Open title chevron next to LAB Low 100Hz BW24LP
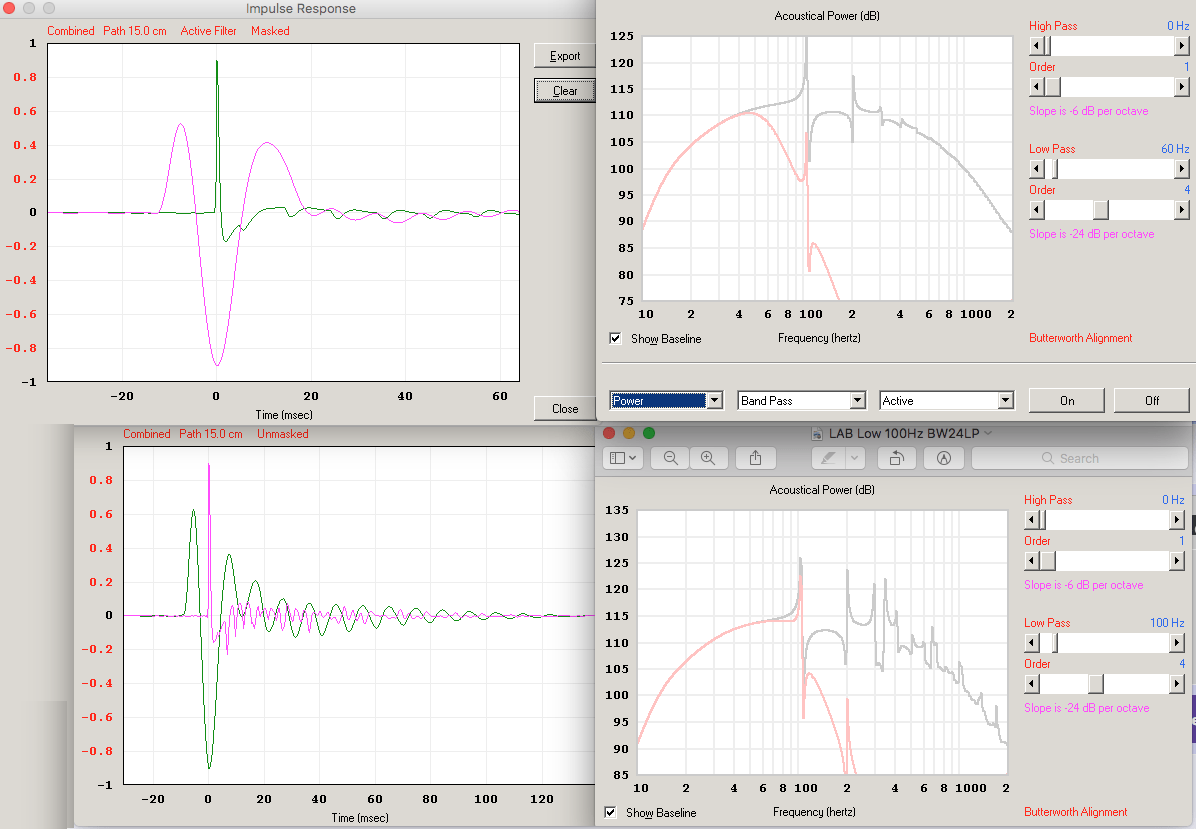The image size is (1196, 829). tap(989, 433)
